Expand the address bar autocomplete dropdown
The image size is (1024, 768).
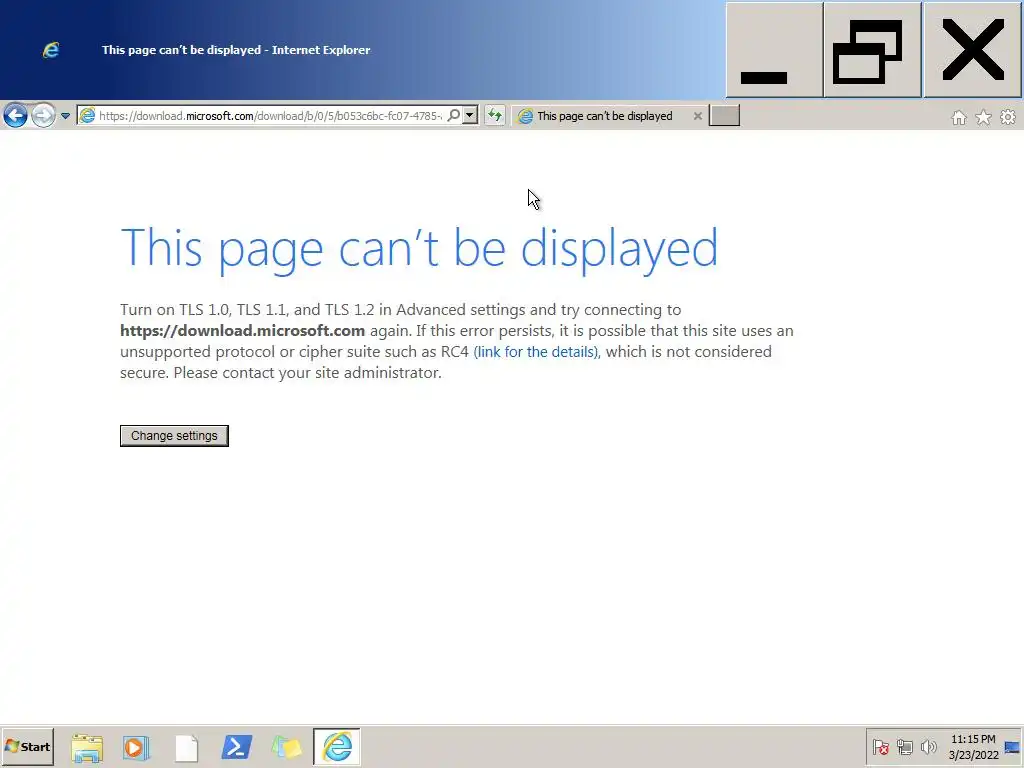pos(470,116)
